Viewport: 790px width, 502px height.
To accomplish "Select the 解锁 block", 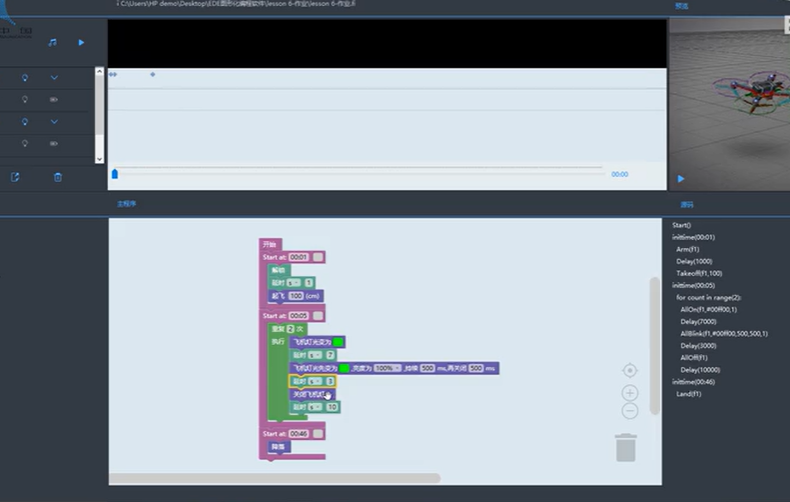I will 279,270.
